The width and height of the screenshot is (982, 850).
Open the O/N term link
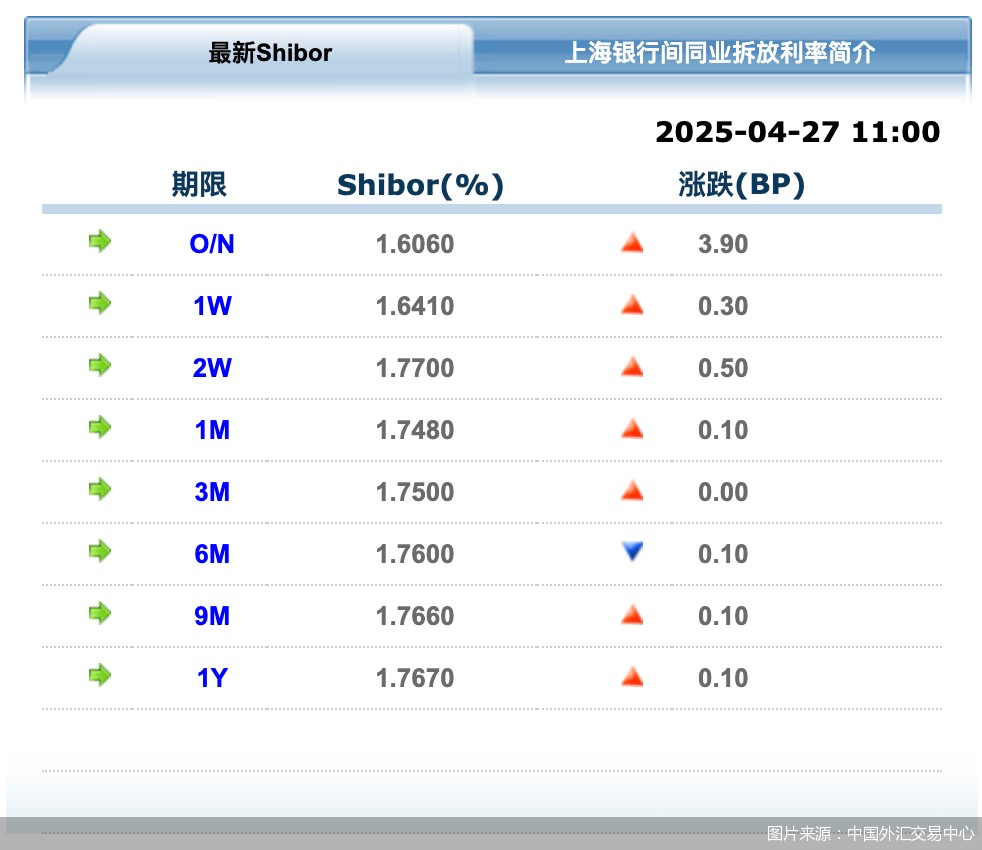(x=212, y=244)
